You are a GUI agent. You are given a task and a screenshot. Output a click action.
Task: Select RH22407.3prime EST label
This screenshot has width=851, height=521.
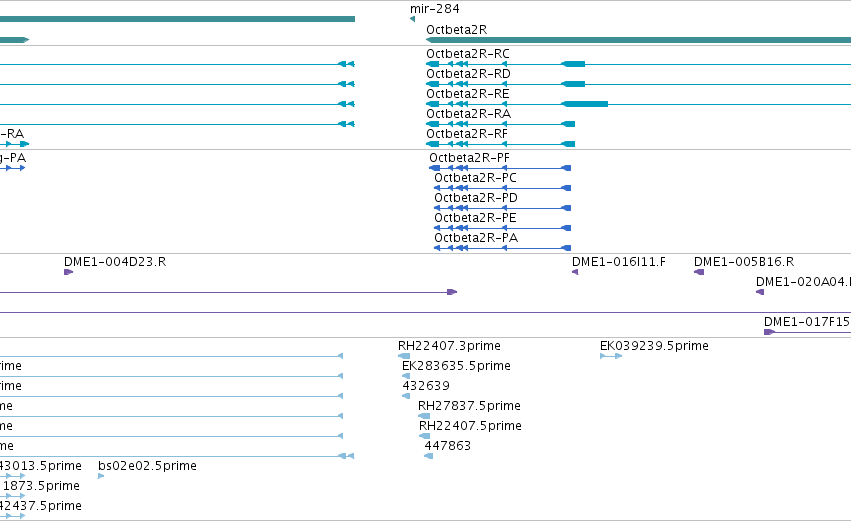[449, 346]
